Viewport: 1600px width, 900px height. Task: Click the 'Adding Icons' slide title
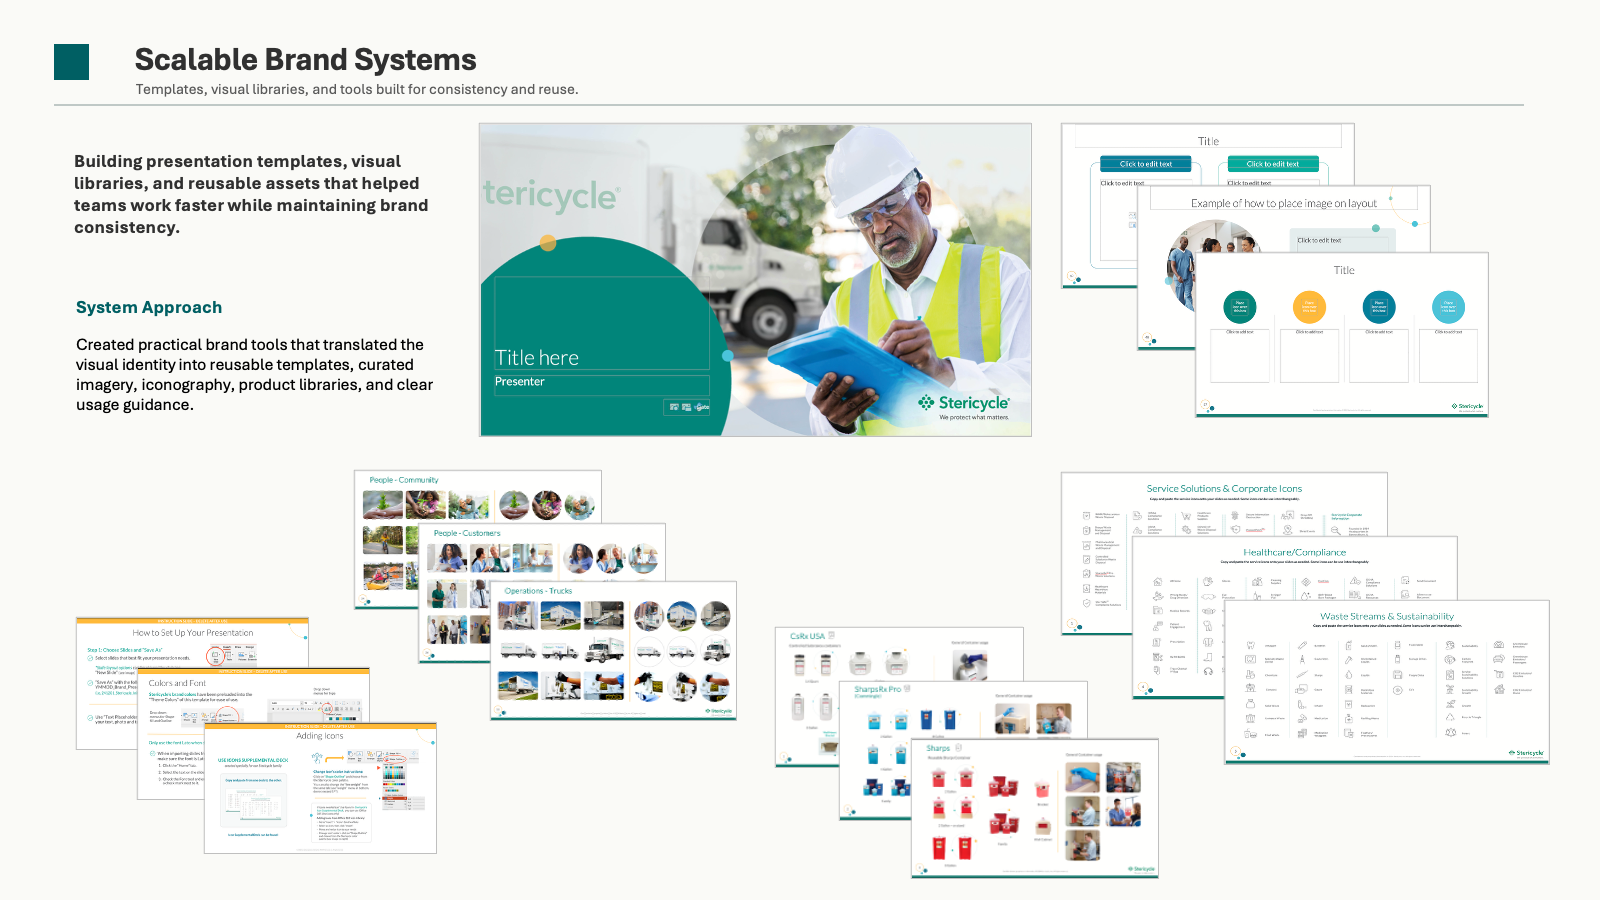tap(320, 736)
